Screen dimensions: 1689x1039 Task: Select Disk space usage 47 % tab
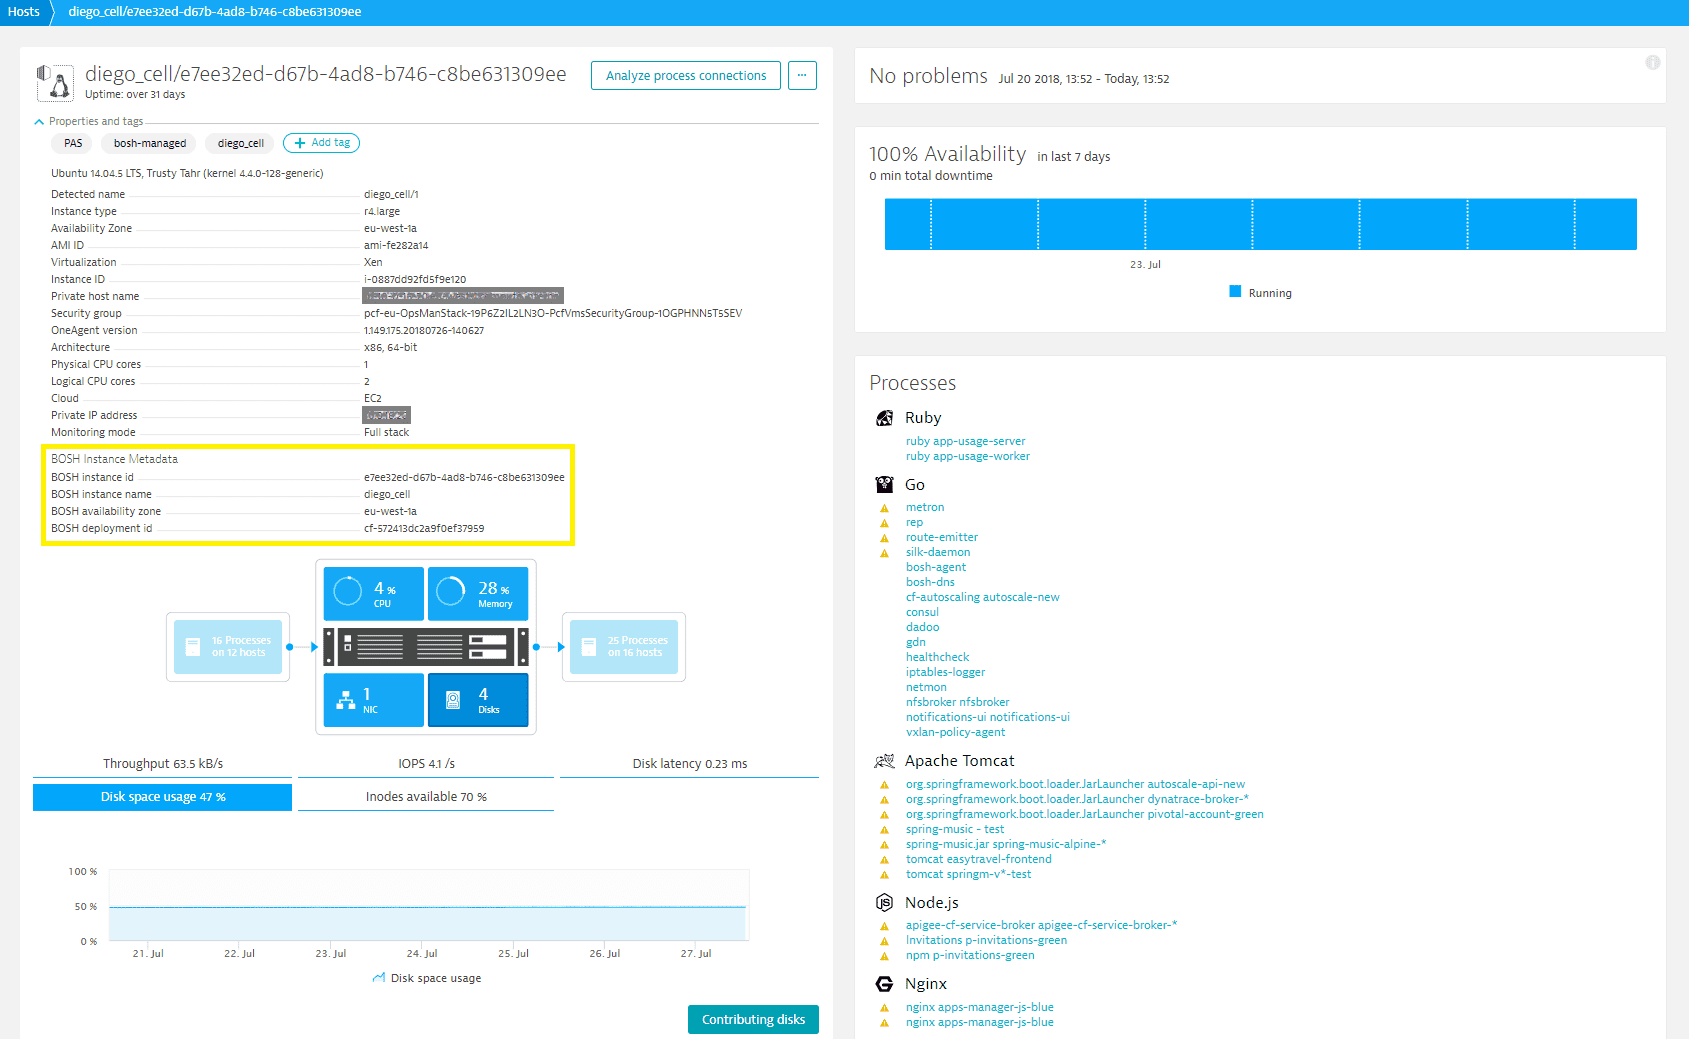coord(163,797)
